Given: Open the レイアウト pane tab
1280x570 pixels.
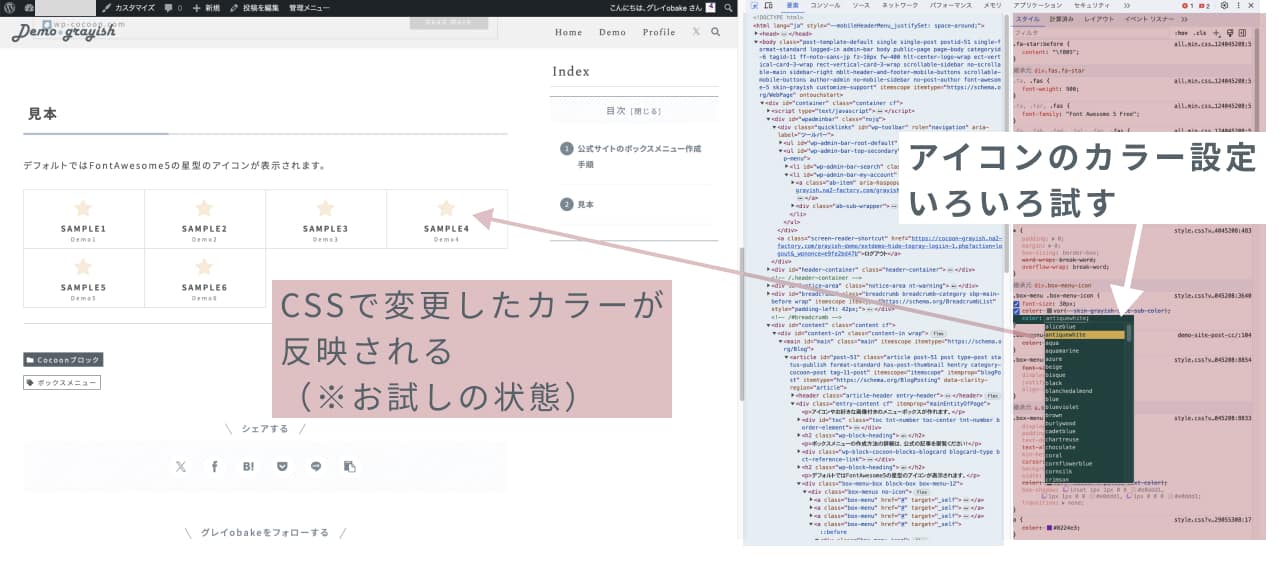Looking at the screenshot, I should pos(1099,19).
